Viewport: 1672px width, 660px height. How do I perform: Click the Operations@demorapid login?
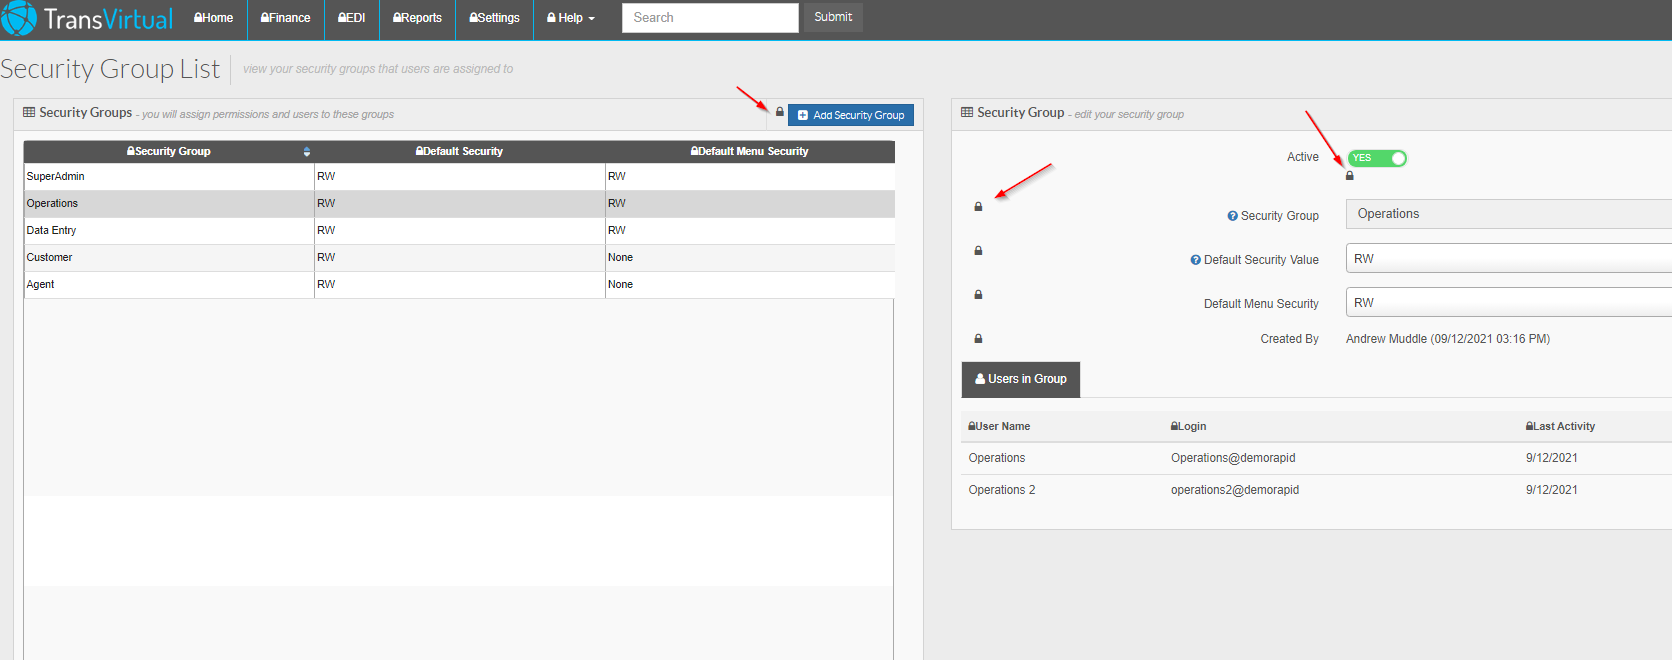pos(1233,458)
